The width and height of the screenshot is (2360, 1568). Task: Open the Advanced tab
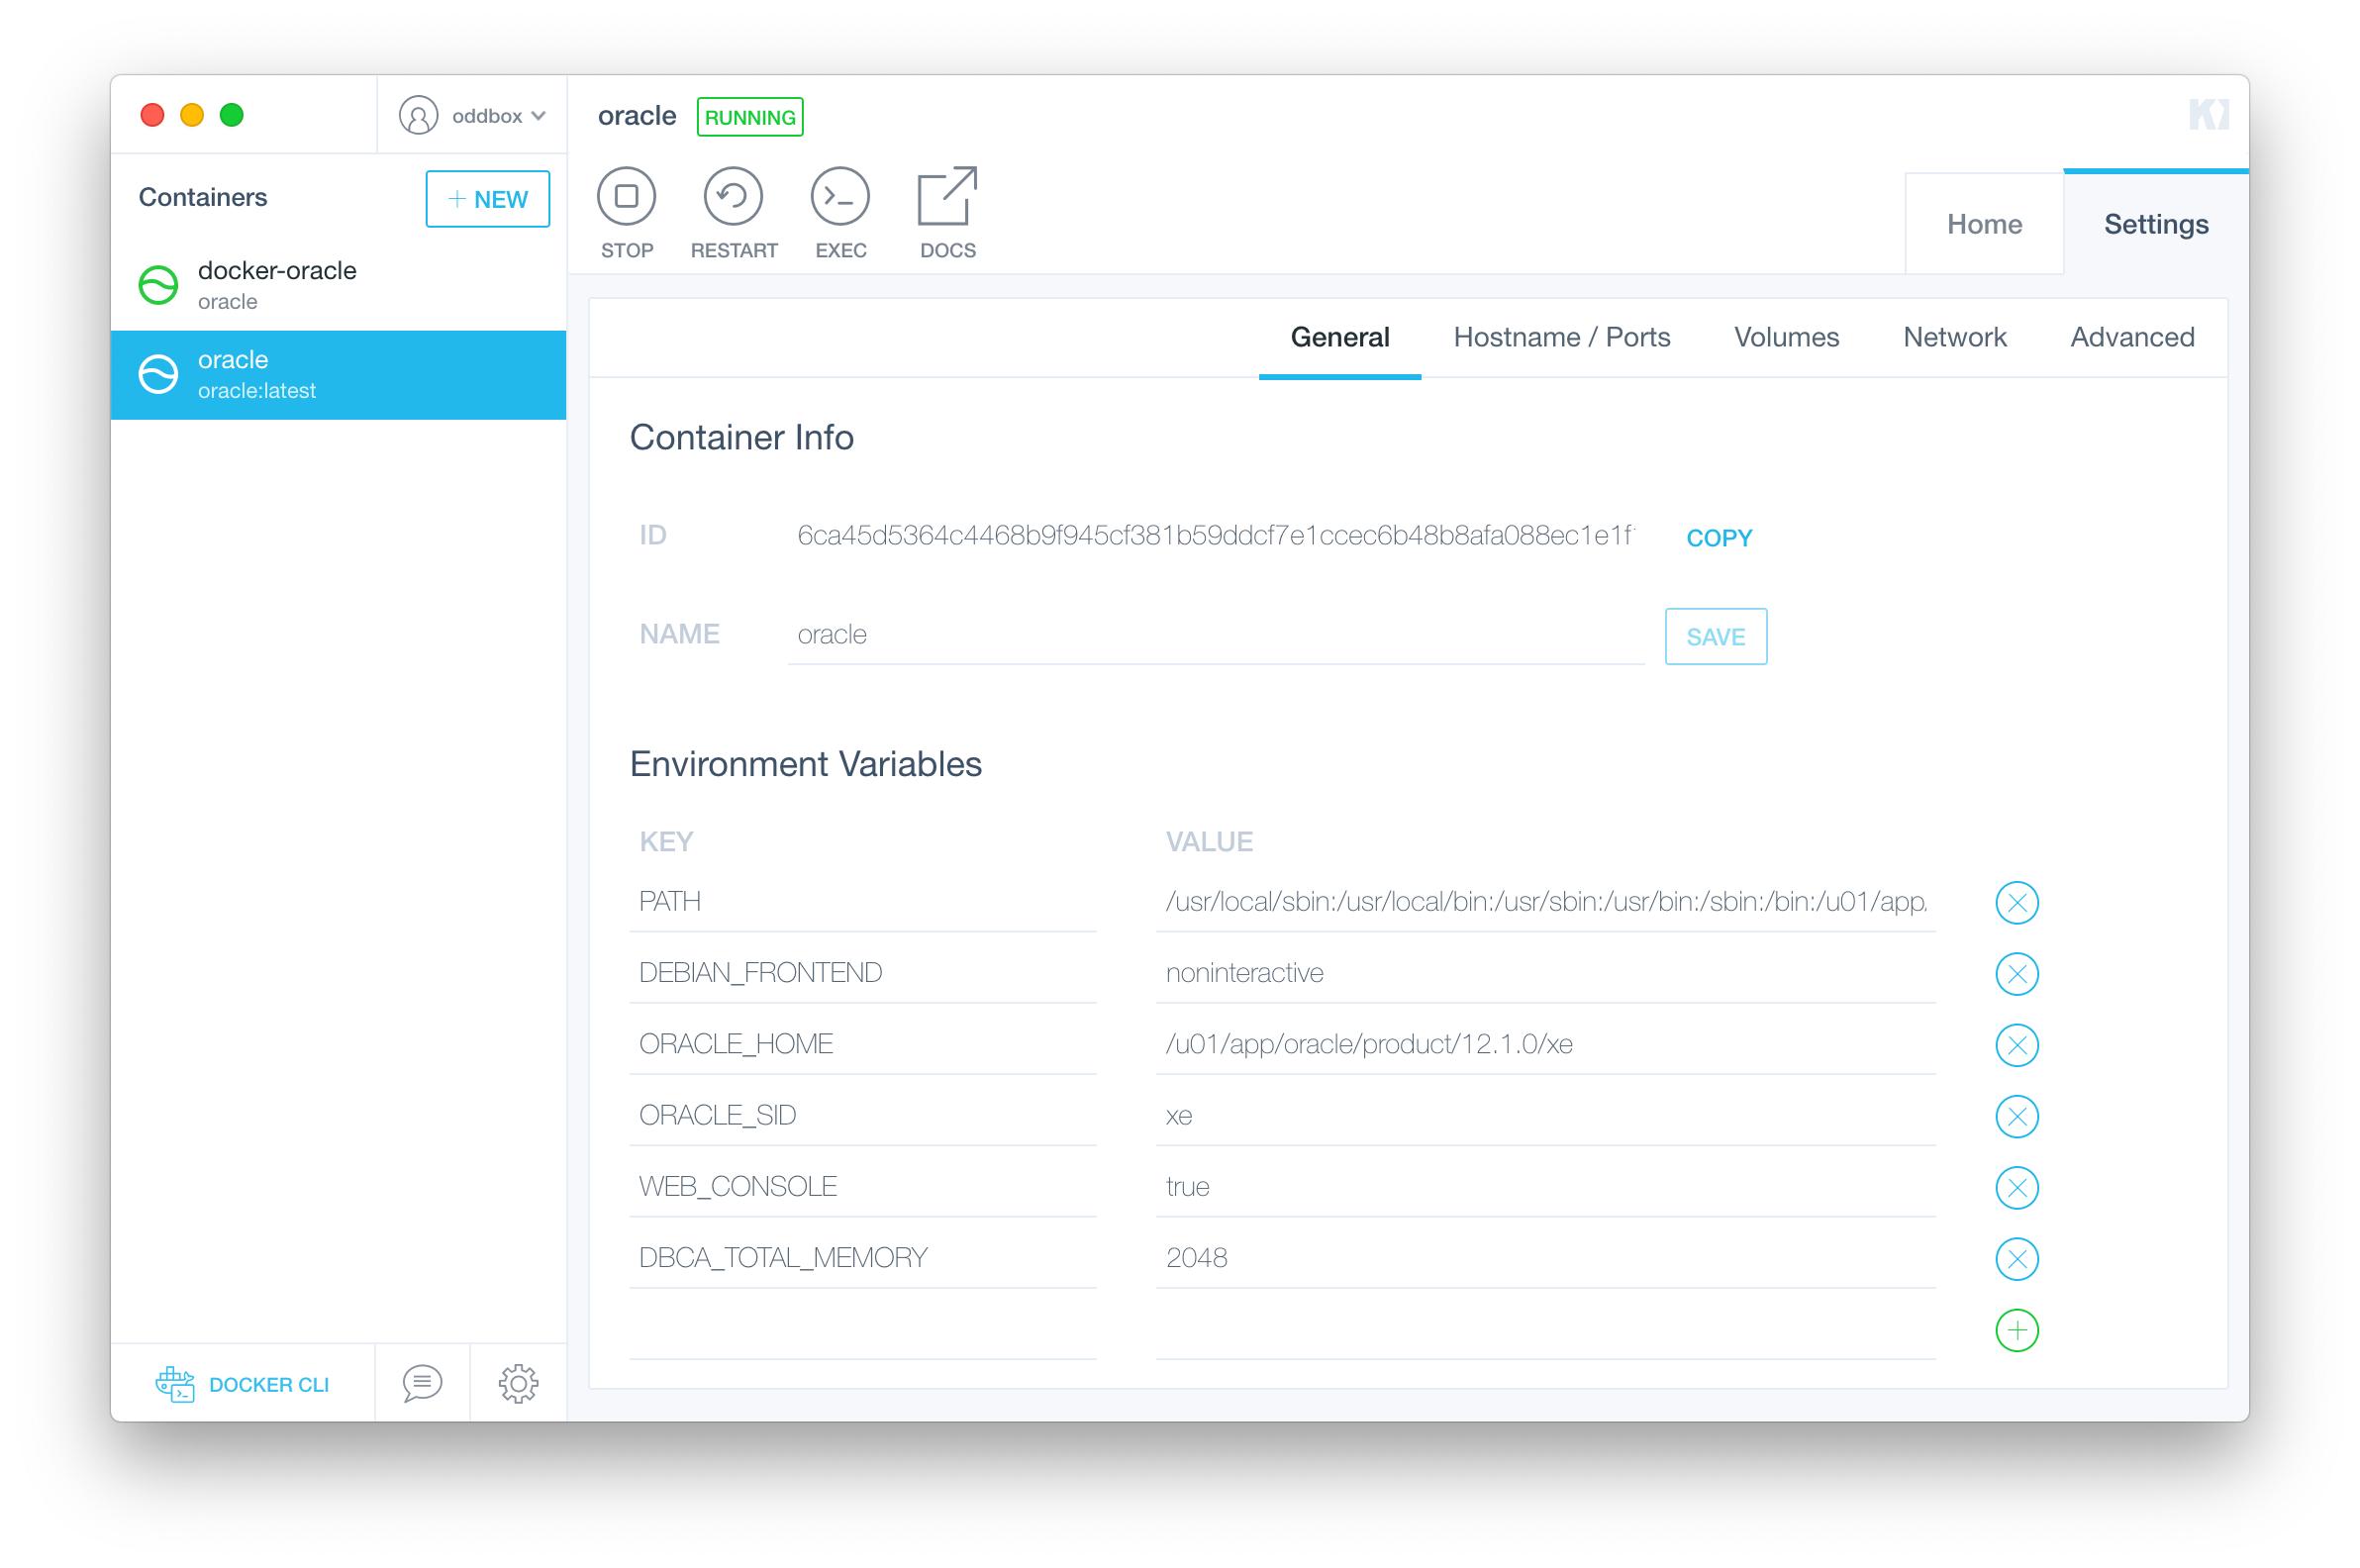pos(2132,337)
